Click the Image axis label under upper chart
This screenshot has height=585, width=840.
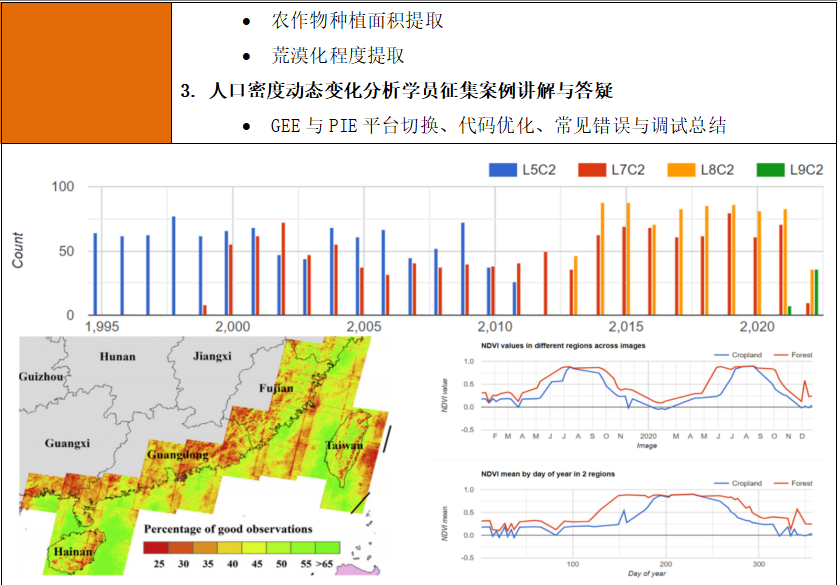coord(647,446)
